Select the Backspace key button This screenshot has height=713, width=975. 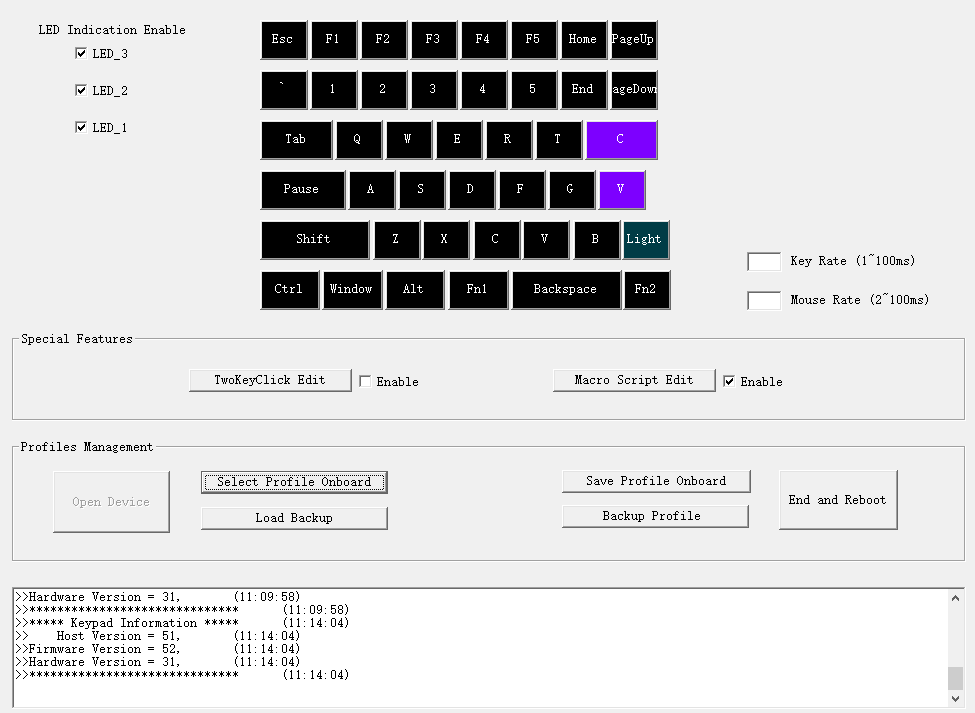tap(566, 290)
